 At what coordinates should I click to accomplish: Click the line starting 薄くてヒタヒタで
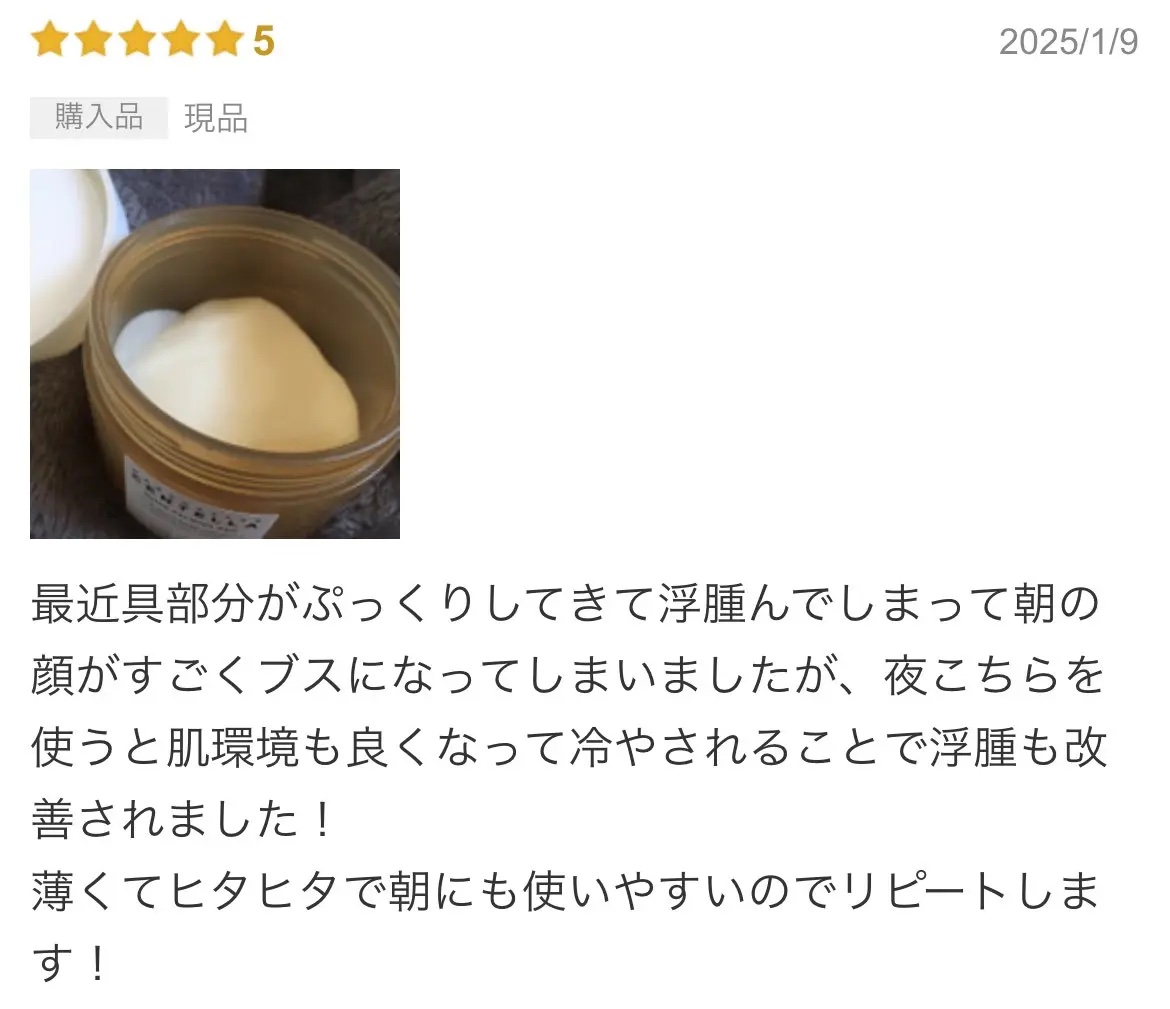tap(566, 892)
